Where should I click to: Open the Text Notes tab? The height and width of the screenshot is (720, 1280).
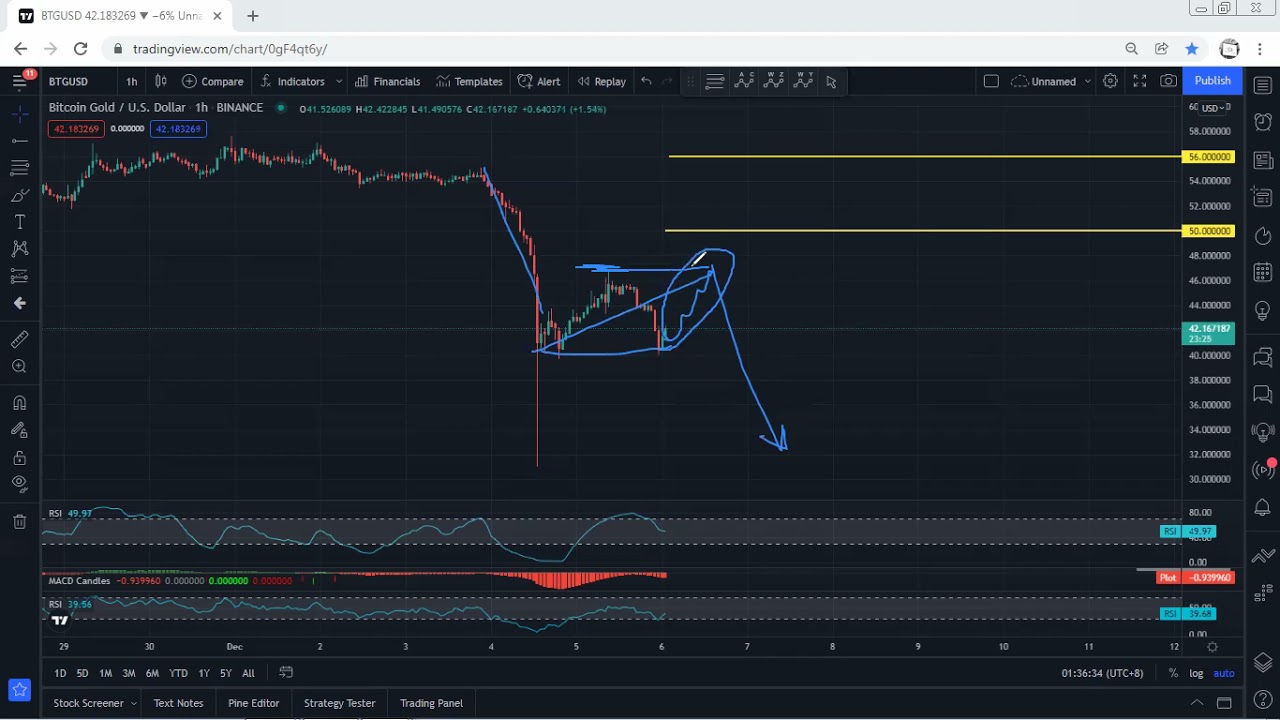[x=178, y=703]
